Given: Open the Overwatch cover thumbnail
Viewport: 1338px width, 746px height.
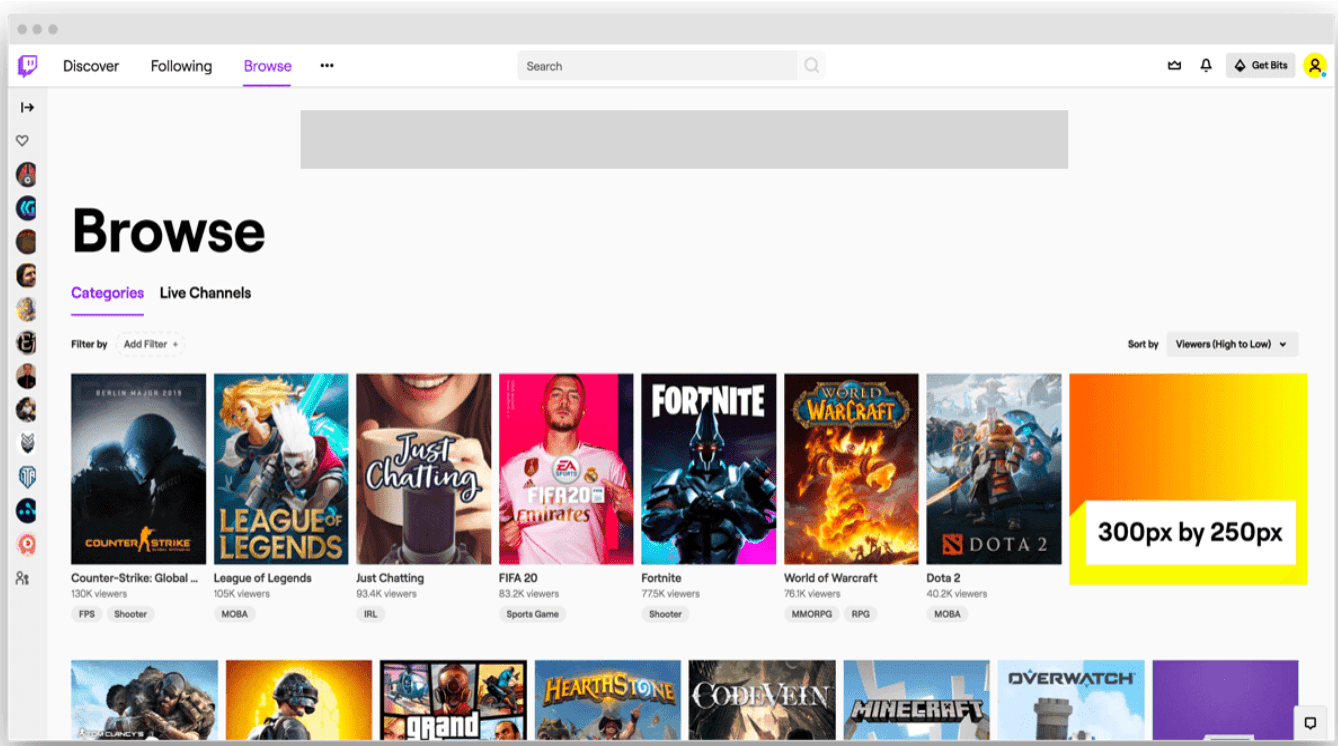Looking at the screenshot, I should [1071, 700].
